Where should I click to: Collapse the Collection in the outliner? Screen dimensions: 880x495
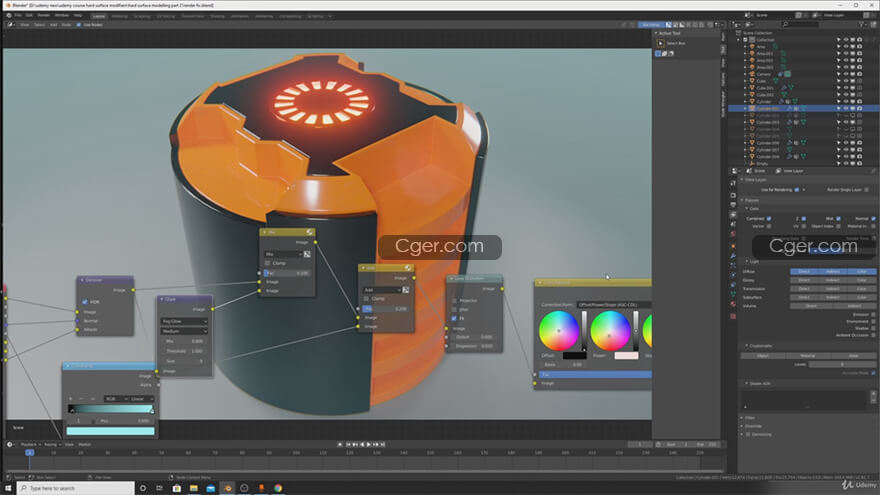click(x=741, y=40)
